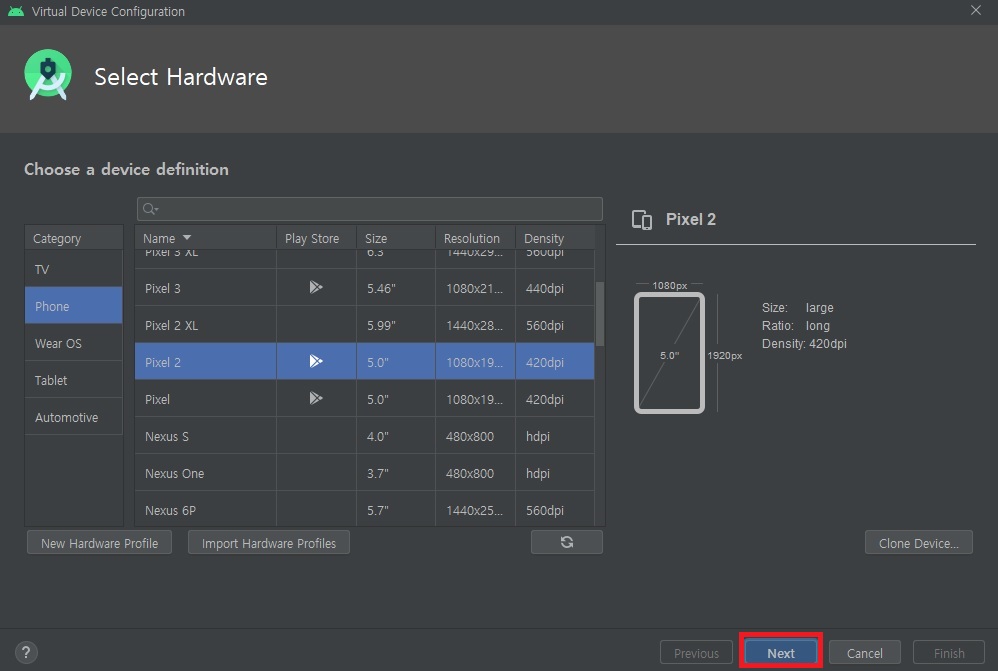
Task: Select the Pixel 2 device name
Action: (x=163, y=362)
